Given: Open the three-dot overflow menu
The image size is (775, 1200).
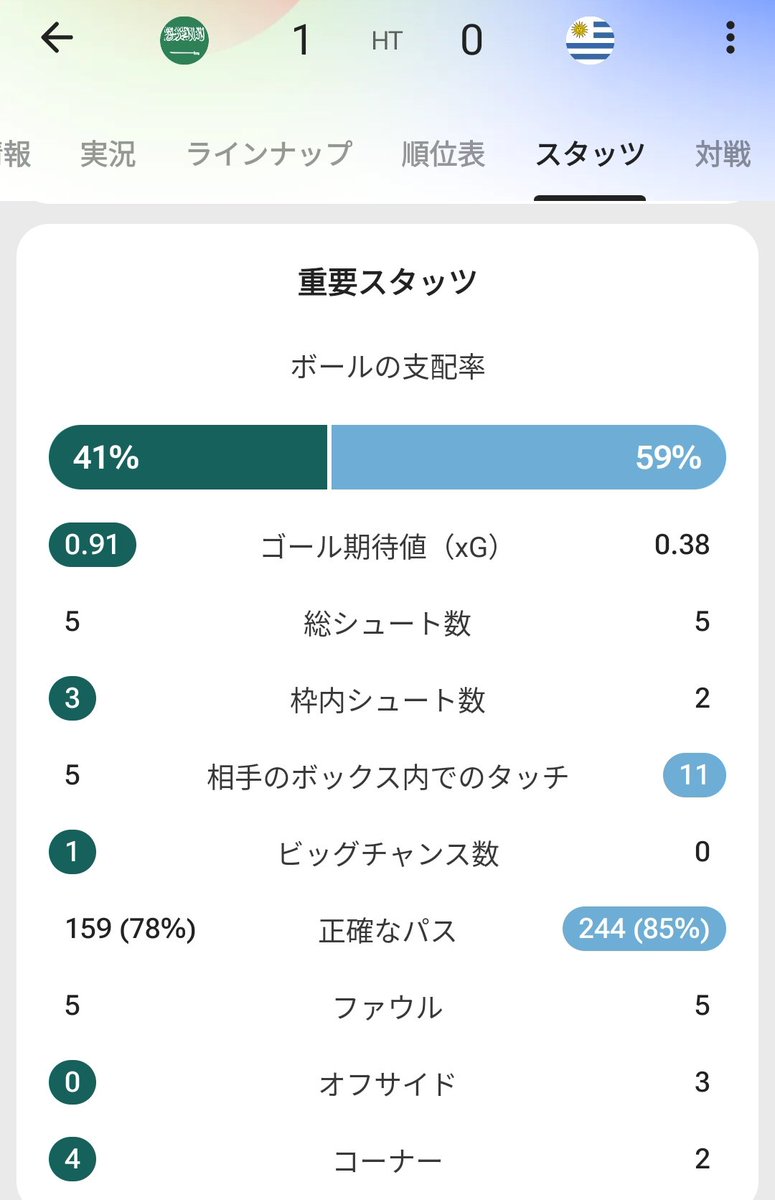Looking at the screenshot, I should click(x=730, y=39).
